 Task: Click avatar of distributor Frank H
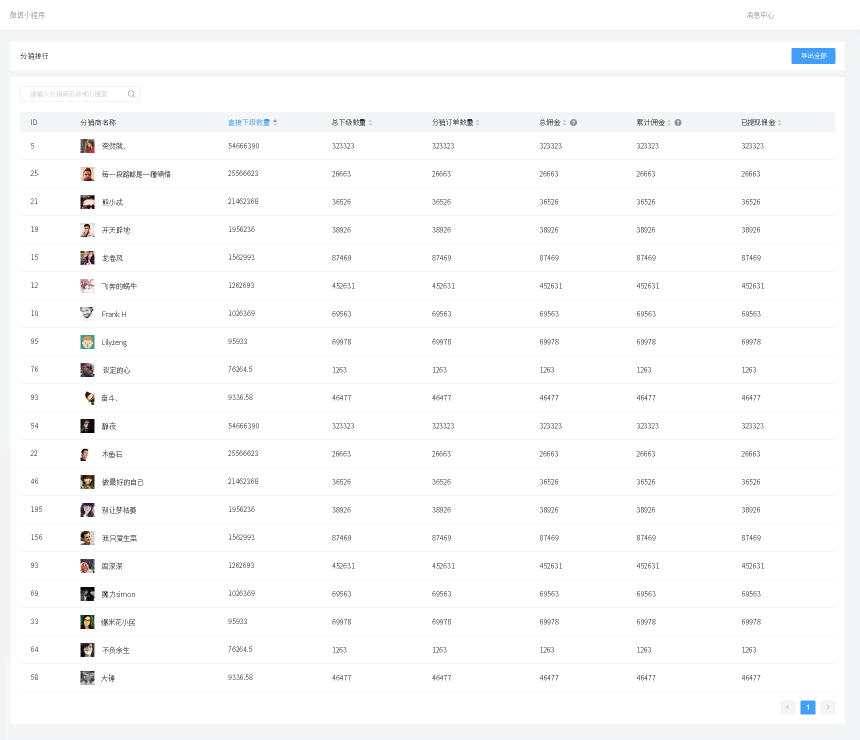(x=87, y=314)
